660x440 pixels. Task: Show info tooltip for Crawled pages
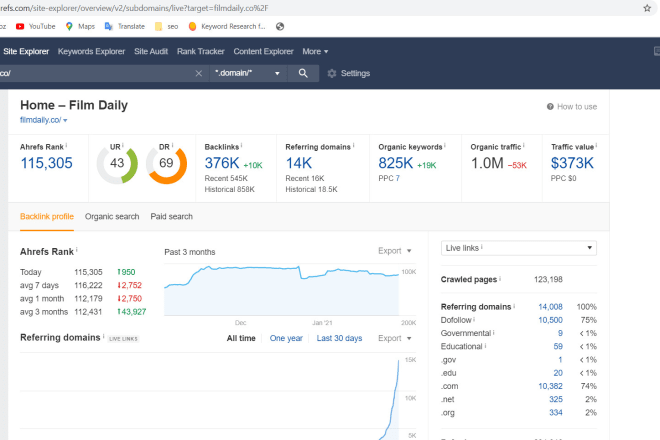point(500,278)
